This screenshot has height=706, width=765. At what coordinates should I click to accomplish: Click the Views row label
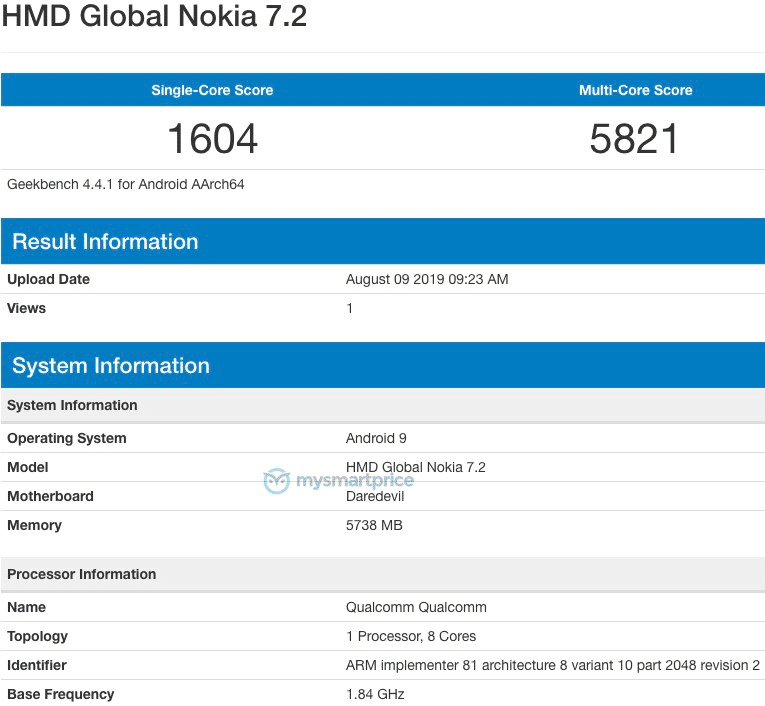click(x=27, y=308)
